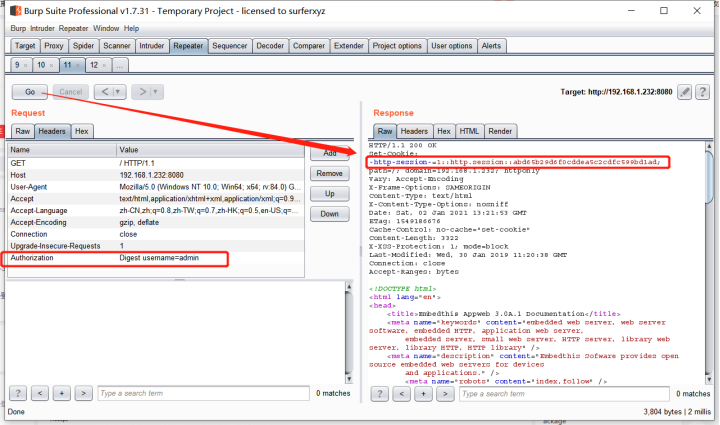This screenshot has height=425, width=720.
Task: Open Repeater help question mark icon
Action: click(x=702, y=92)
